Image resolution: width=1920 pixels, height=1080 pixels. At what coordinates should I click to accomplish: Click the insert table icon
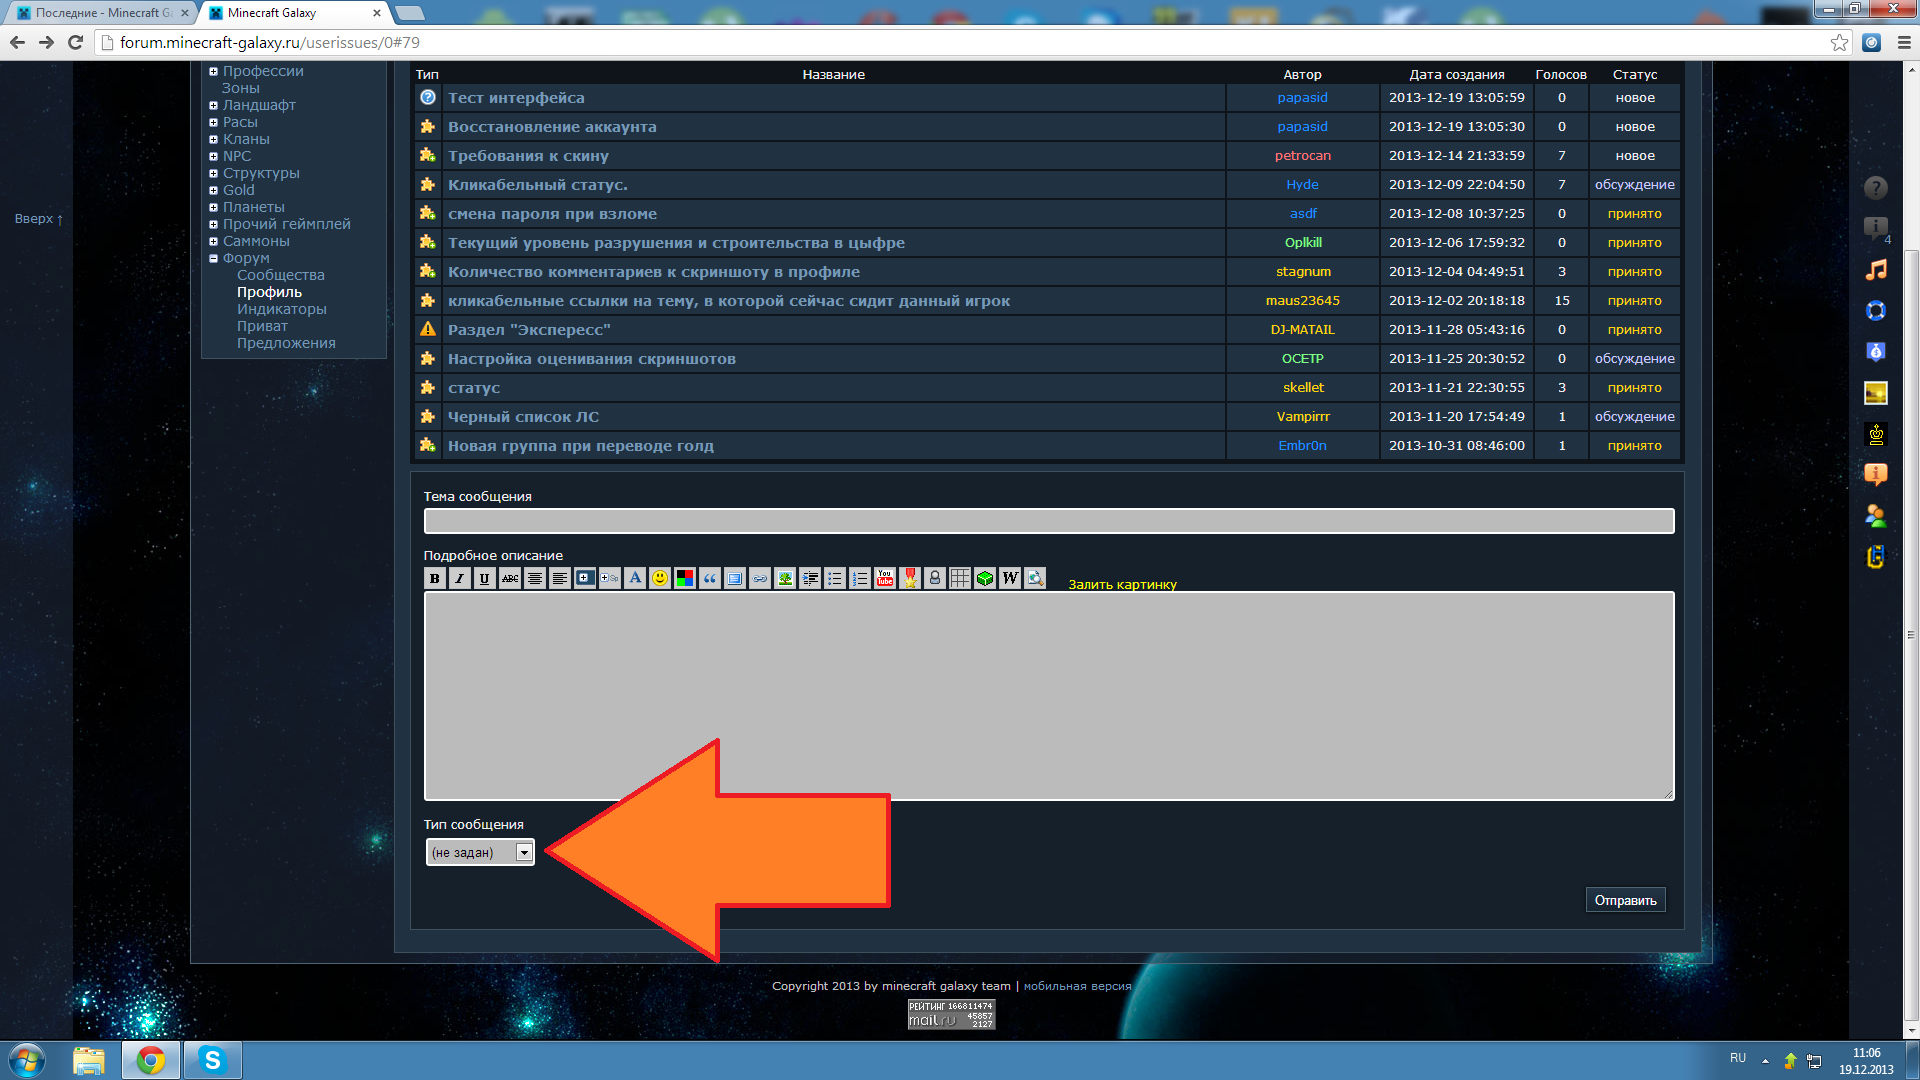(960, 578)
